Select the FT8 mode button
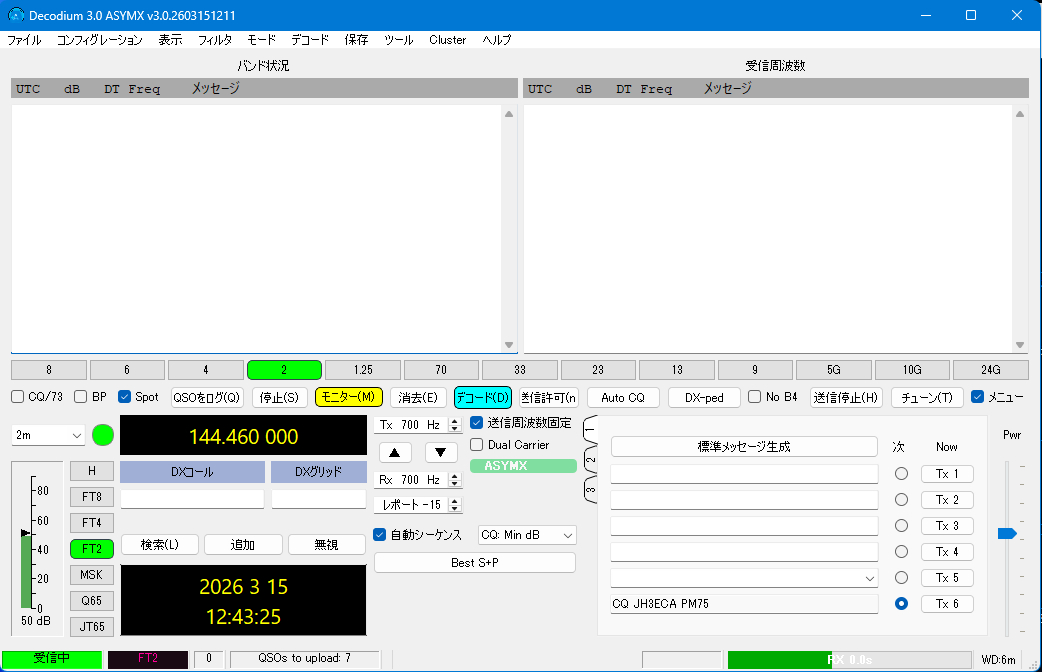Viewport: 1042px width, 672px height. point(92,496)
